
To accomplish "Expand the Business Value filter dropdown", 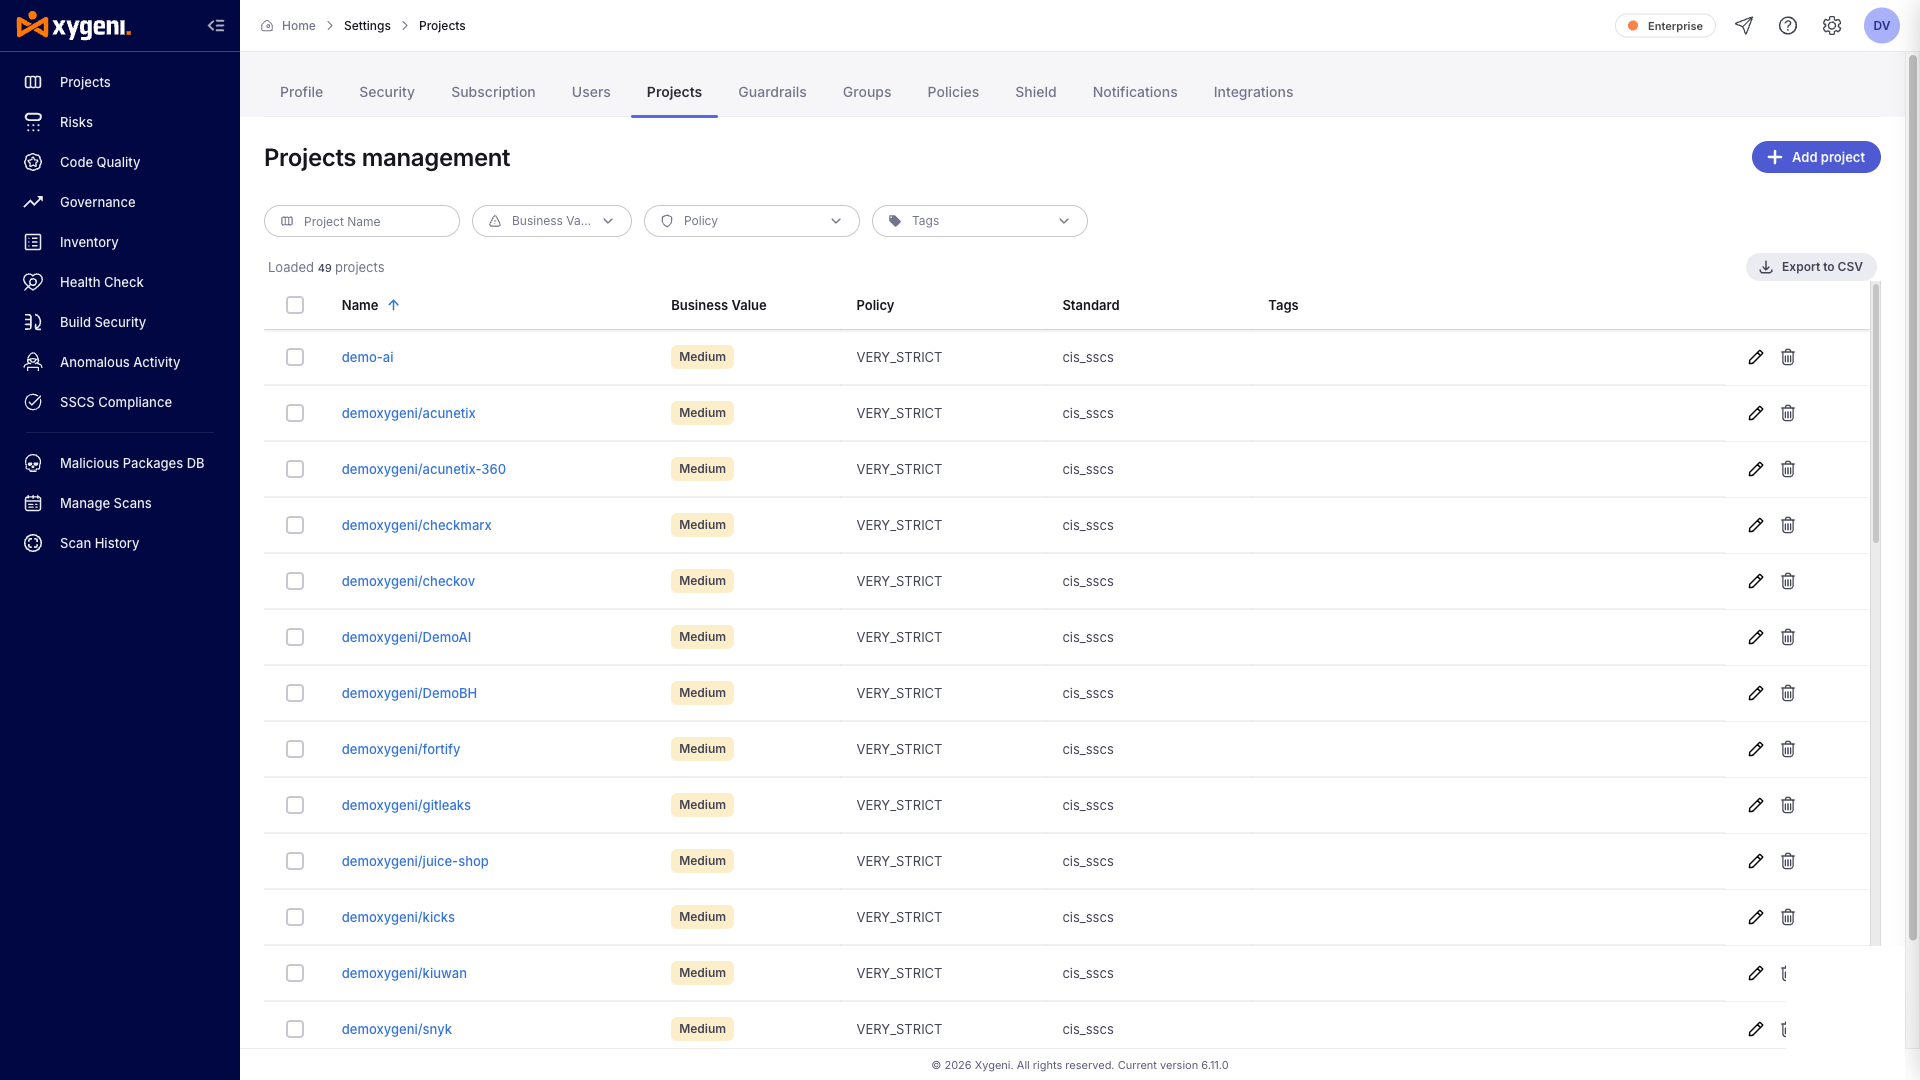I will pos(552,221).
